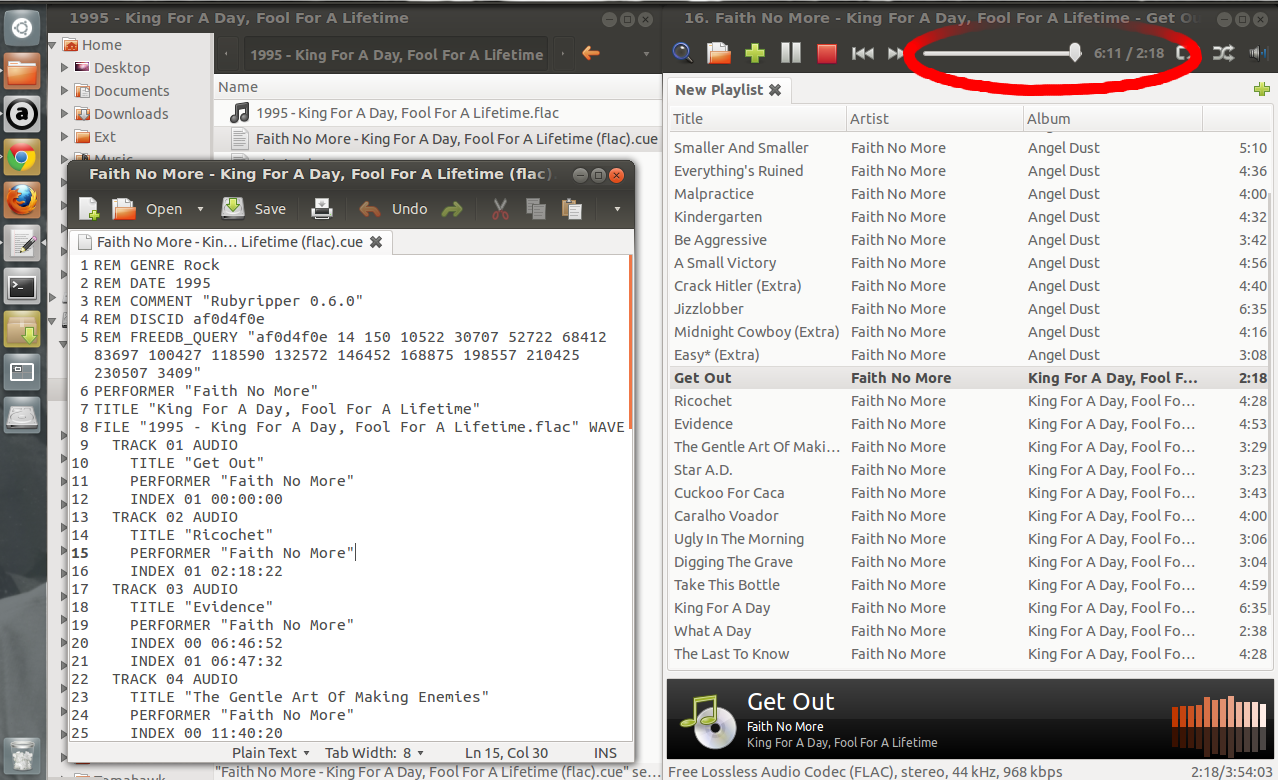Toggle shuffle mode in the music player

1222,53
